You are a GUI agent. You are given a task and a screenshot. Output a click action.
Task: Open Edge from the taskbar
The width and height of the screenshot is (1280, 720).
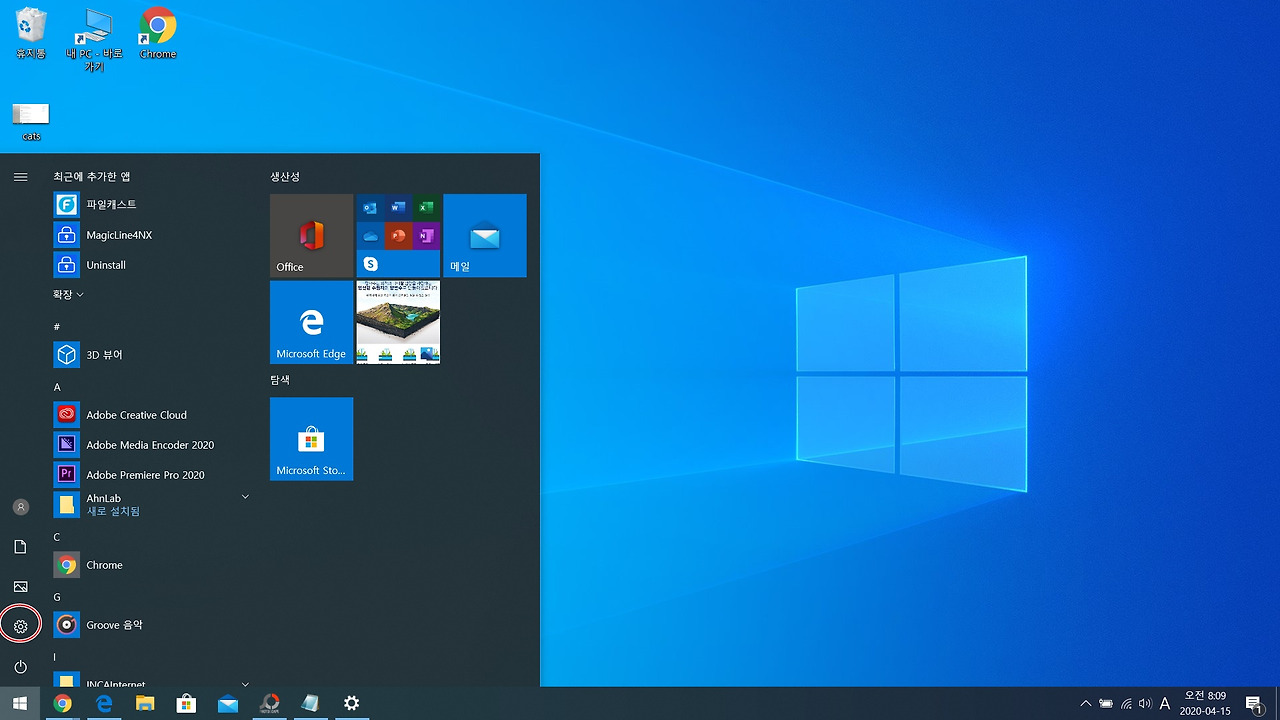pyautogui.click(x=103, y=703)
